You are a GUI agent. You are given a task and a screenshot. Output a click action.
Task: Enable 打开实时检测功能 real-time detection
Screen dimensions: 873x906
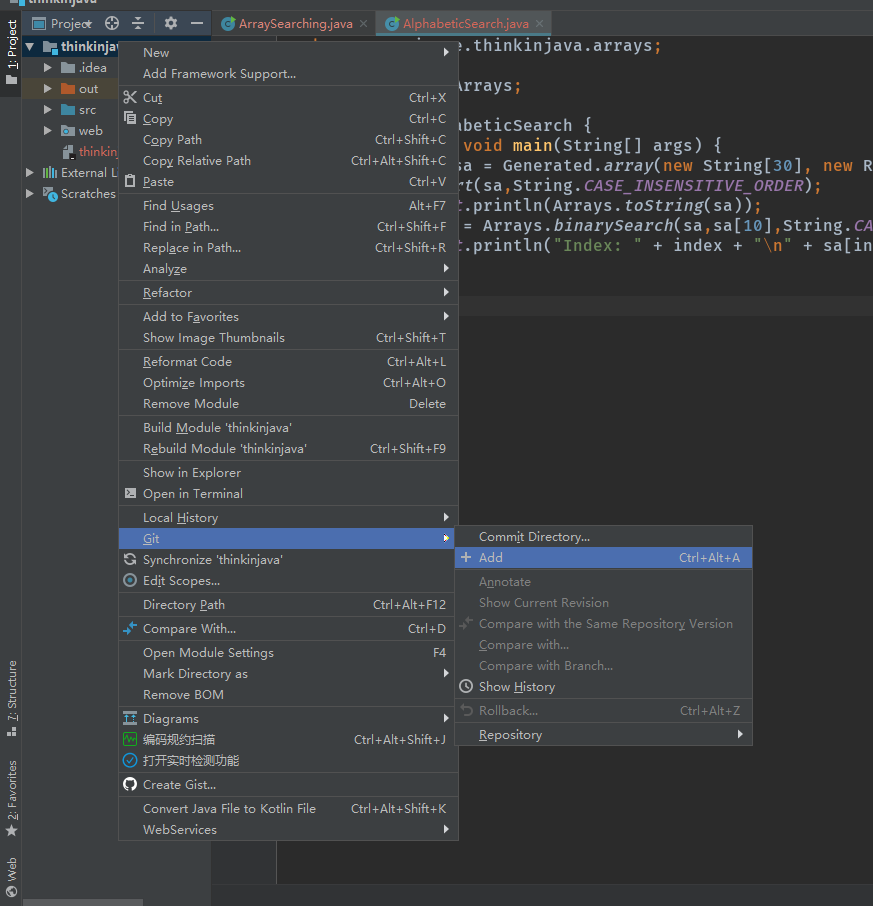[190, 761]
